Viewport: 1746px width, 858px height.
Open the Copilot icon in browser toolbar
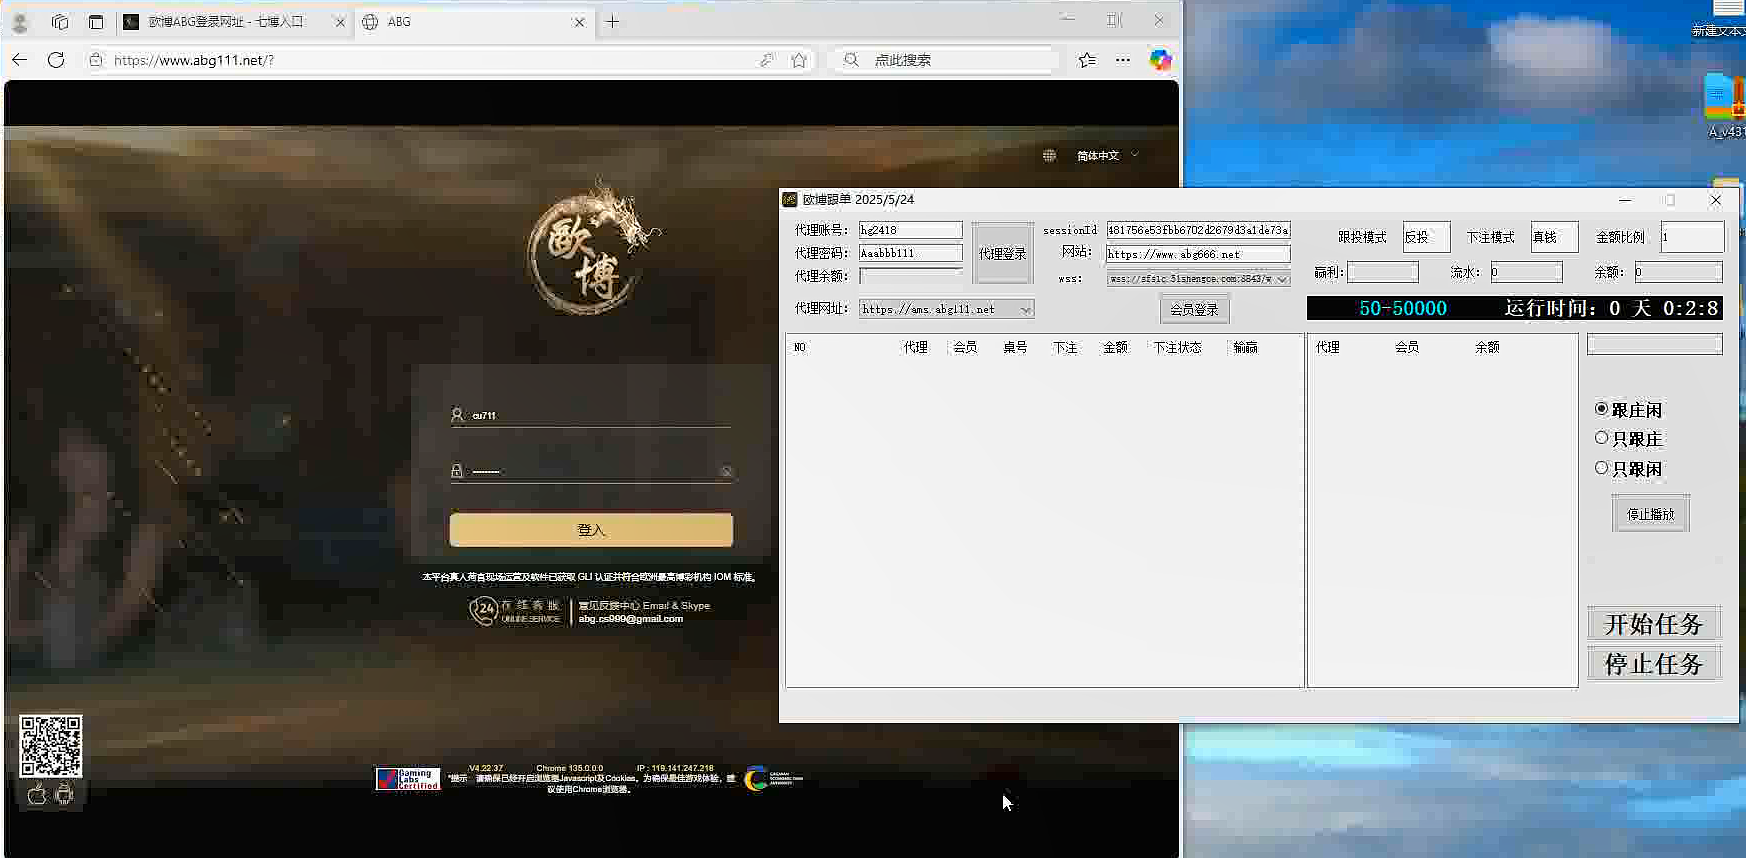(1160, 60)
